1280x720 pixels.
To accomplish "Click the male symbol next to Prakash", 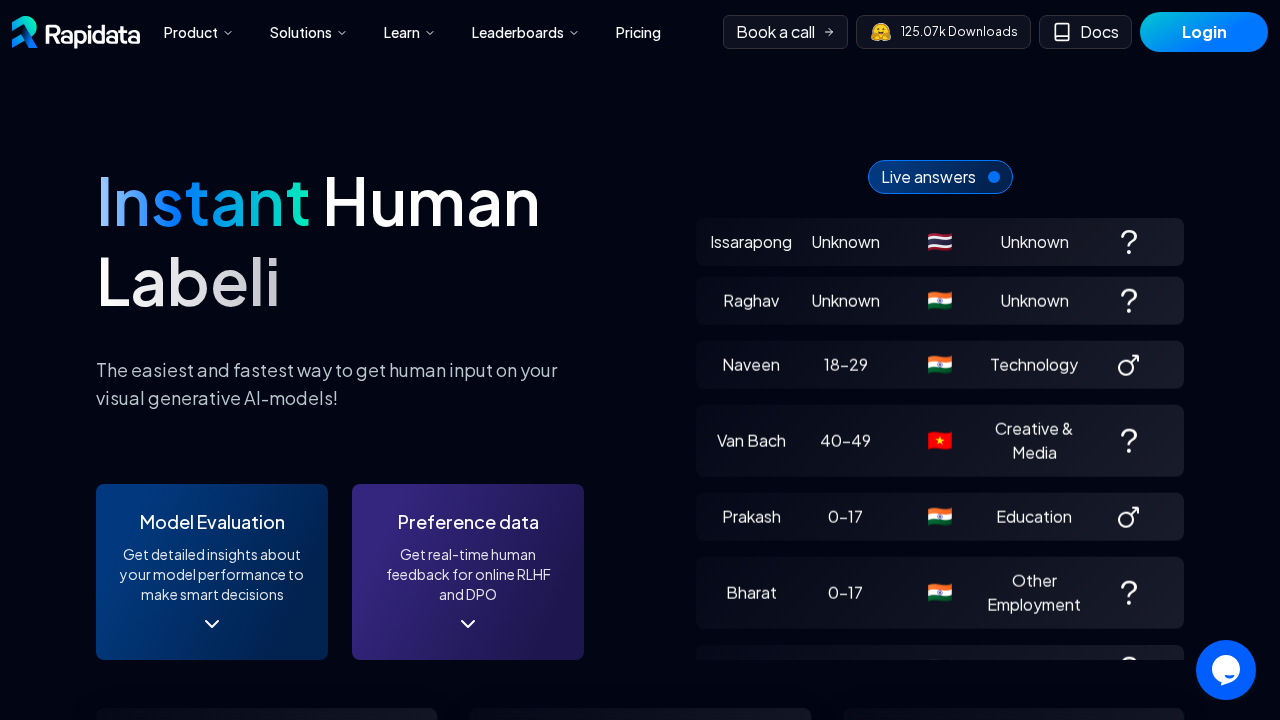I will [1128, 516].
